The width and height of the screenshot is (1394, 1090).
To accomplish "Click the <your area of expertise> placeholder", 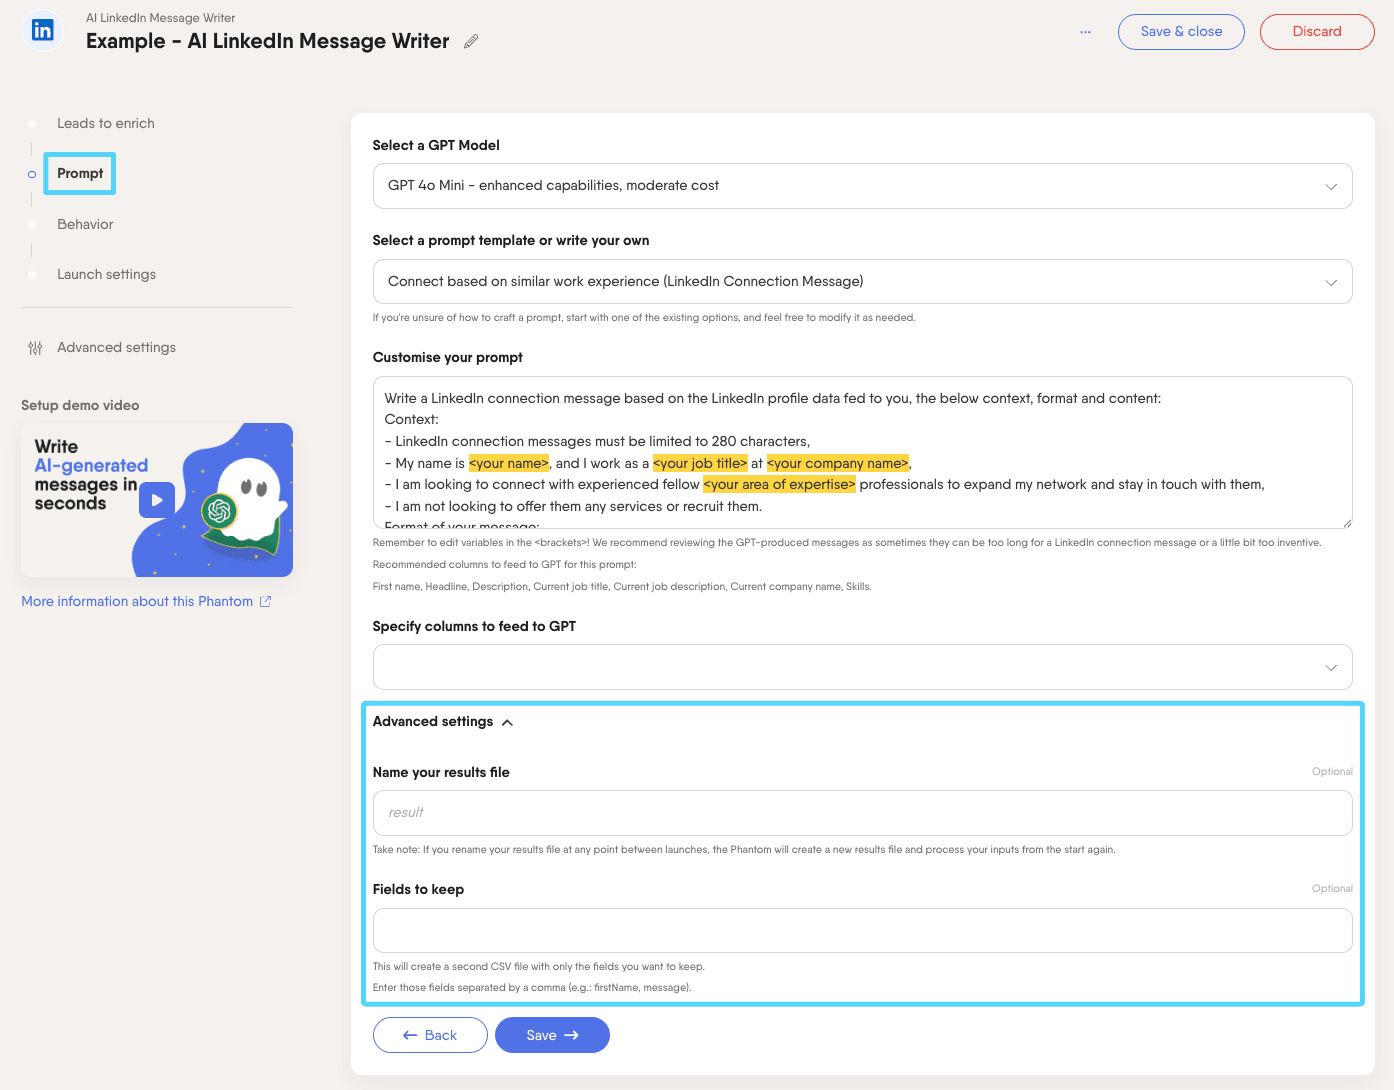I will 779,485.
